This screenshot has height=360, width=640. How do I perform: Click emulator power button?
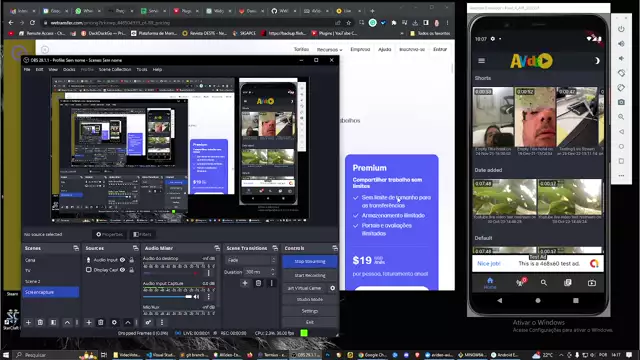tap(621, 29)
